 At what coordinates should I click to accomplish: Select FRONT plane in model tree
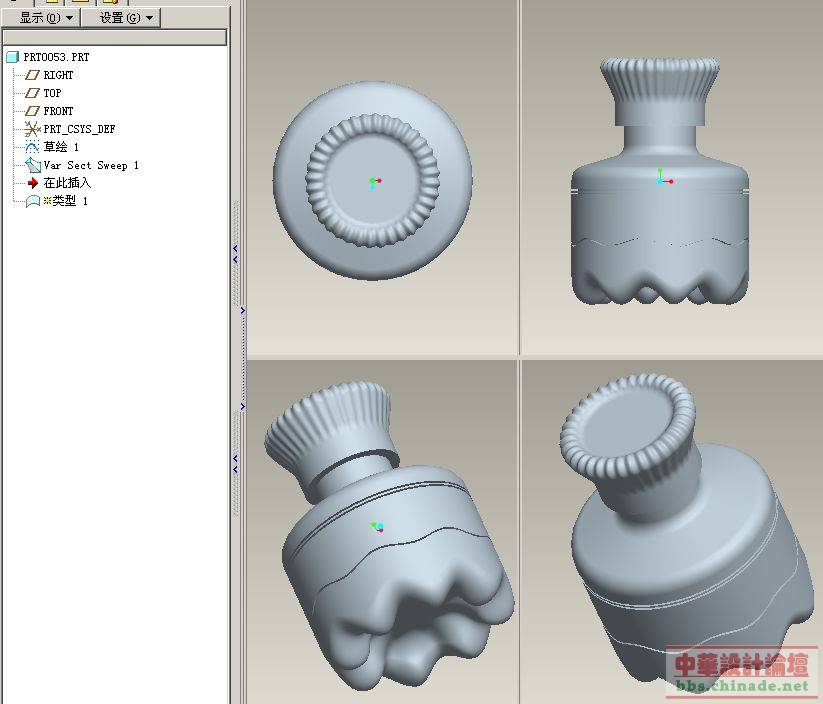click(x=58, y=111)
